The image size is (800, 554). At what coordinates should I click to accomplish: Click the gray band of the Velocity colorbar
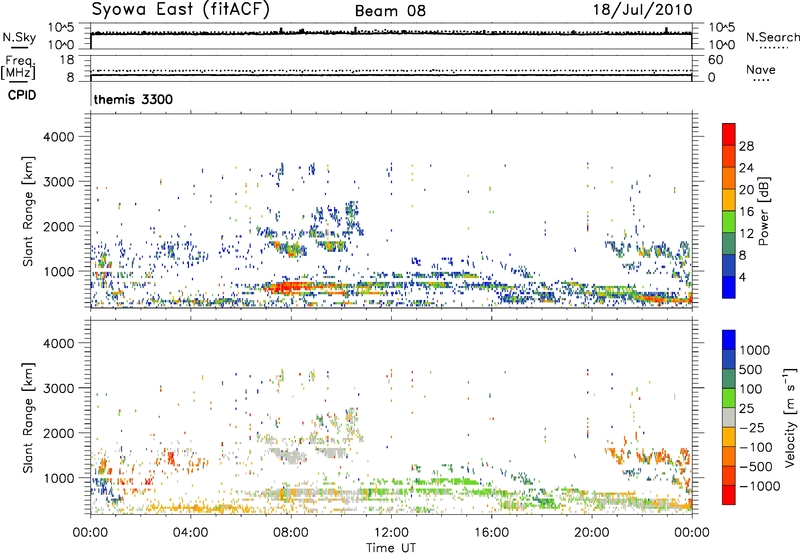(729, 418)
